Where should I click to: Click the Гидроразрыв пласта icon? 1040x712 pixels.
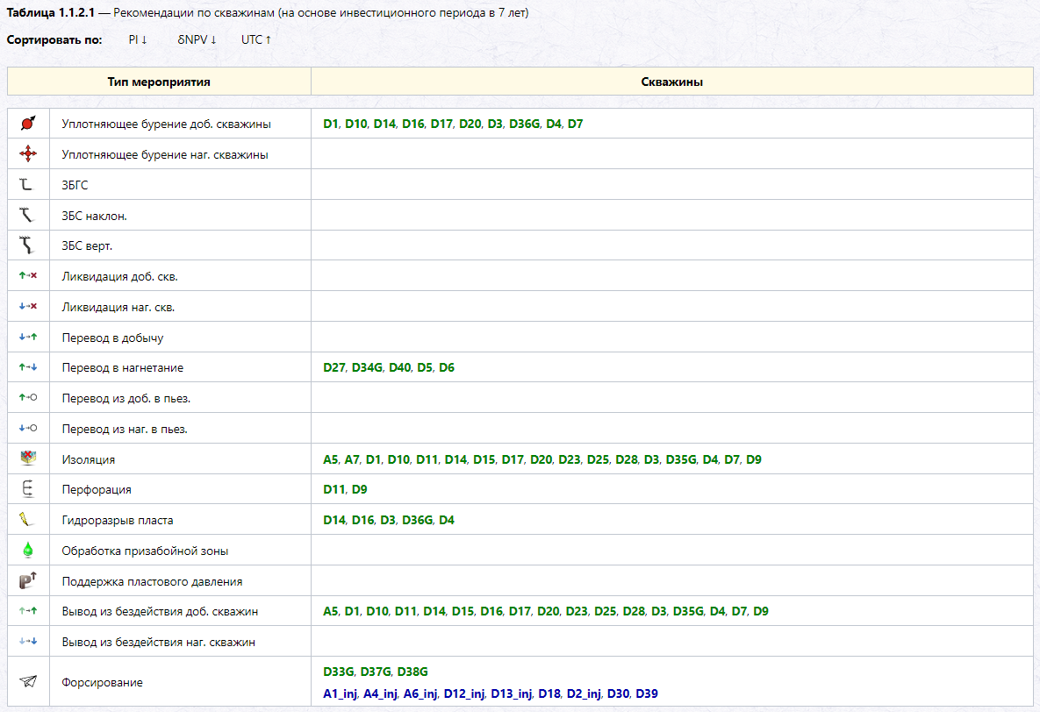(x=26, y=519)
